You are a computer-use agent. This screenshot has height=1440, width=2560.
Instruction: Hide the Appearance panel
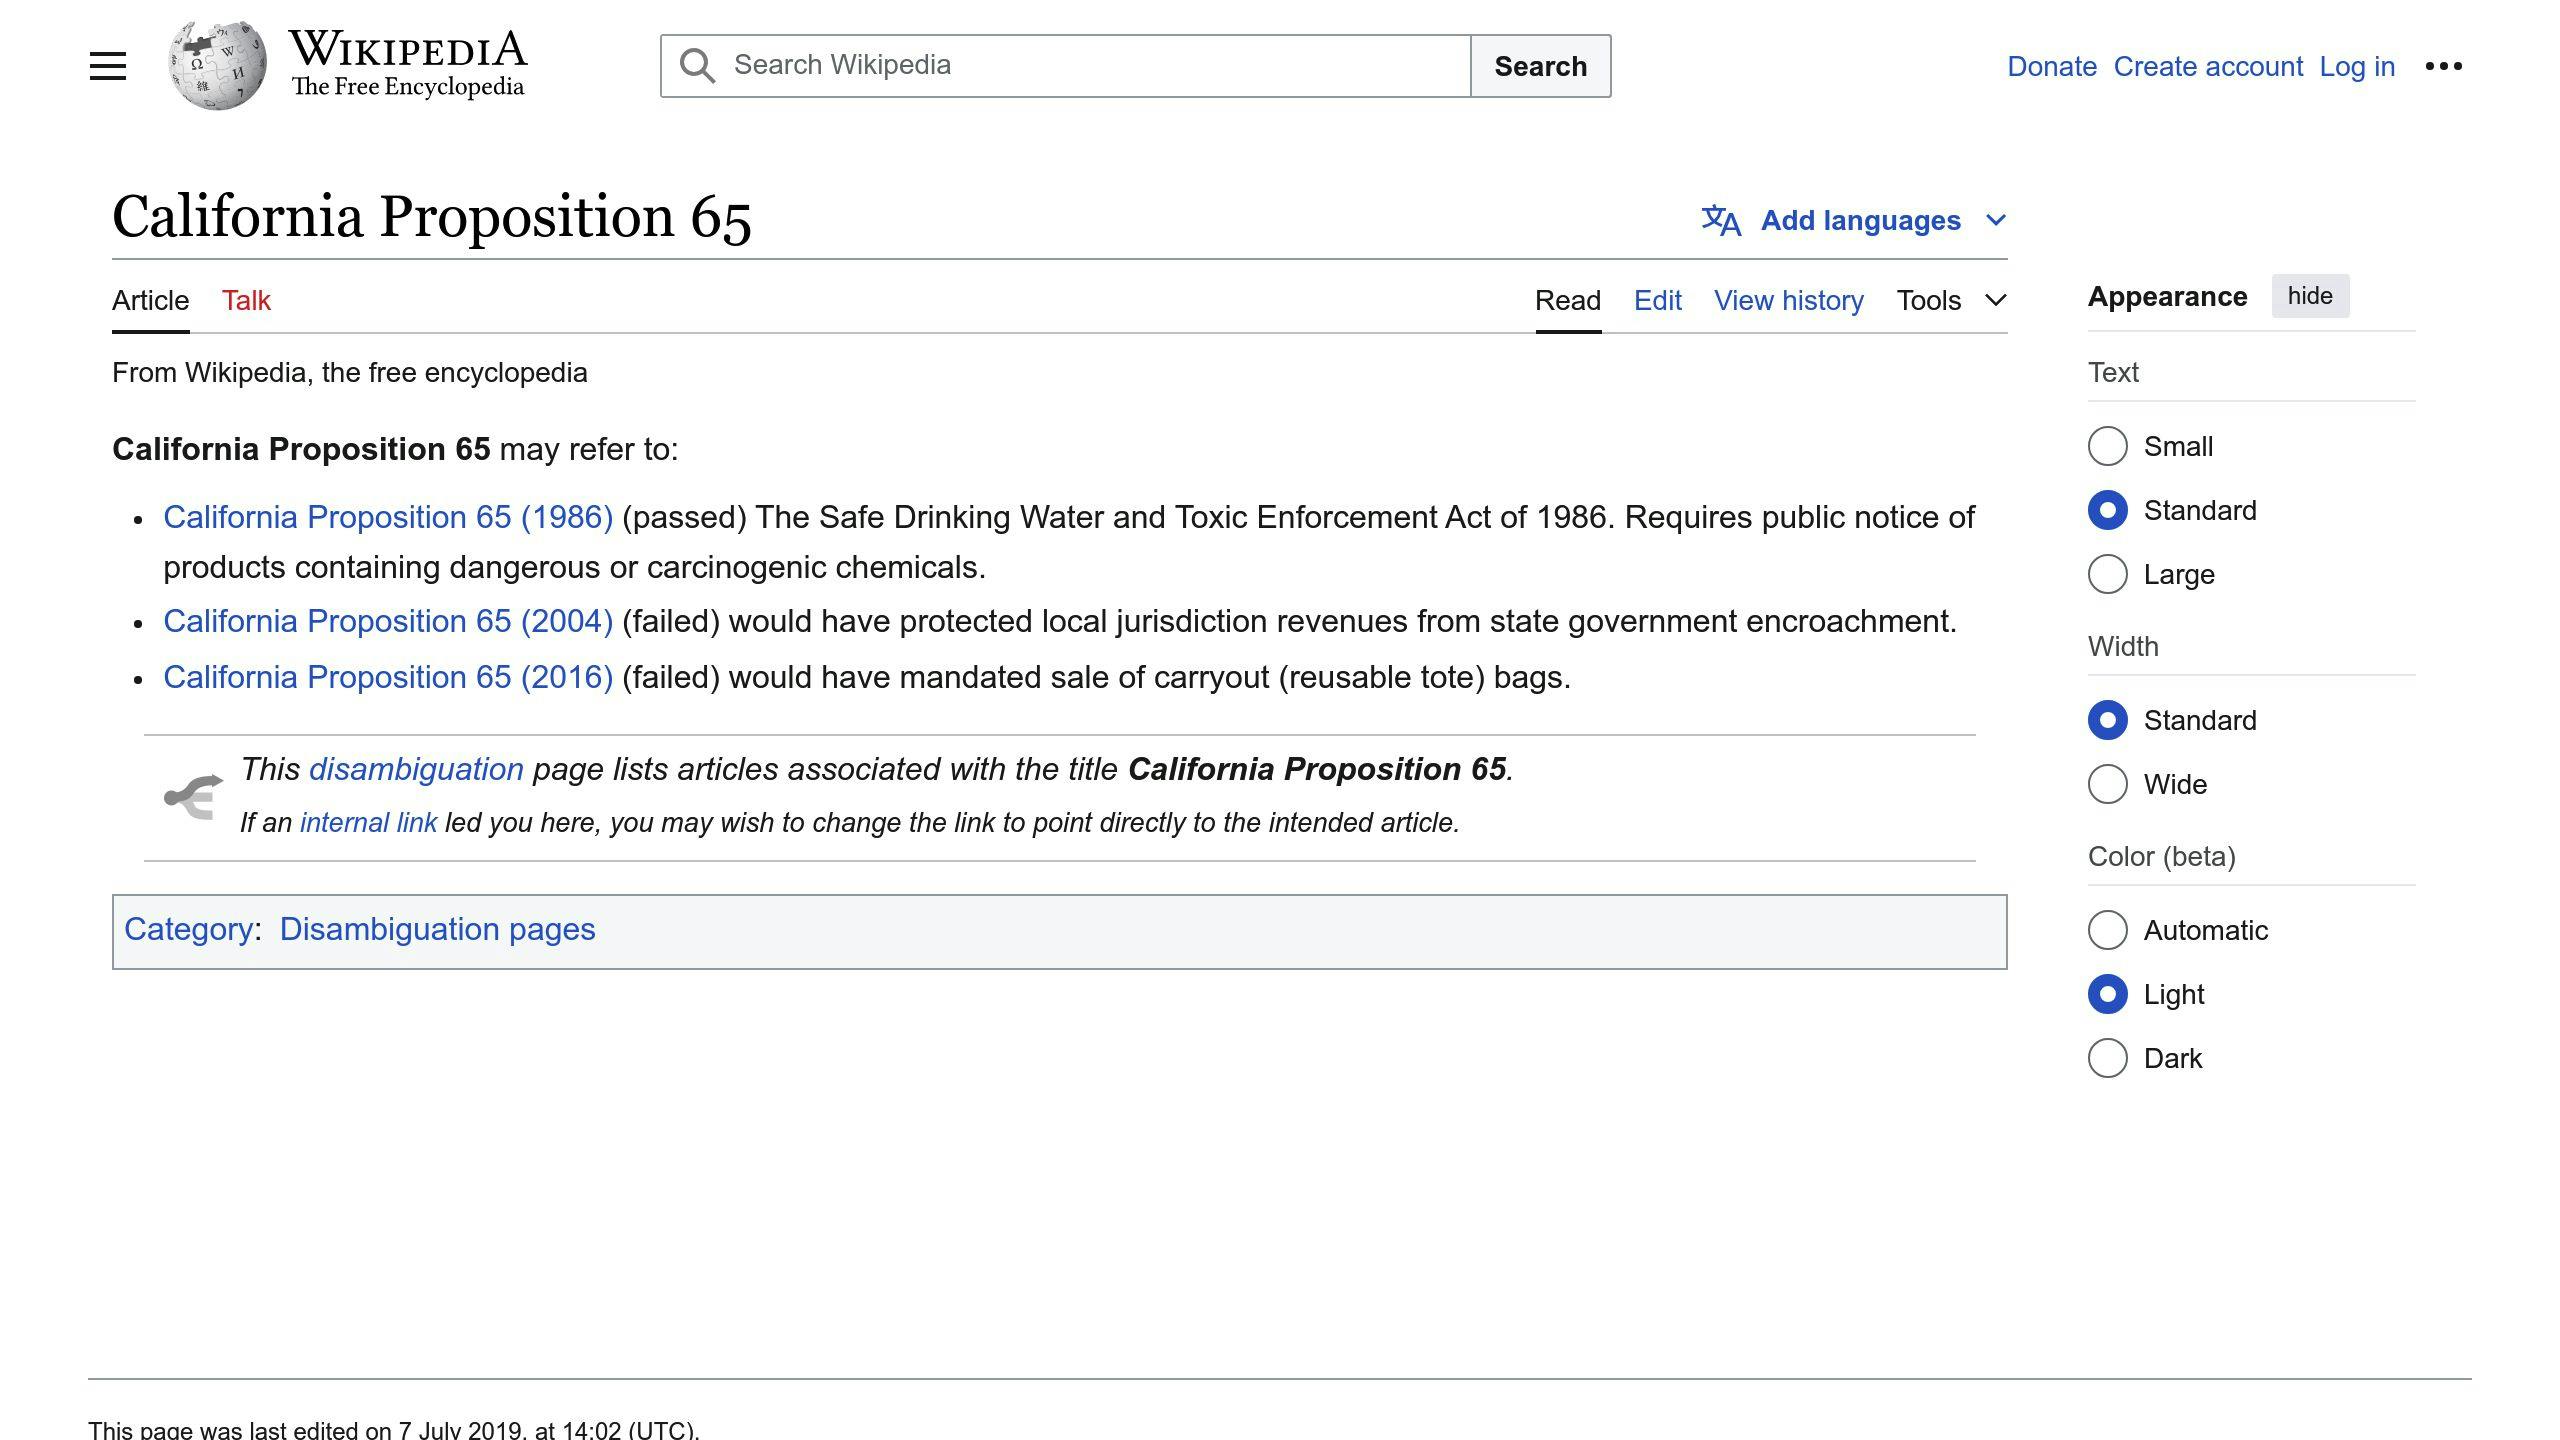(x=2310, y=296)
